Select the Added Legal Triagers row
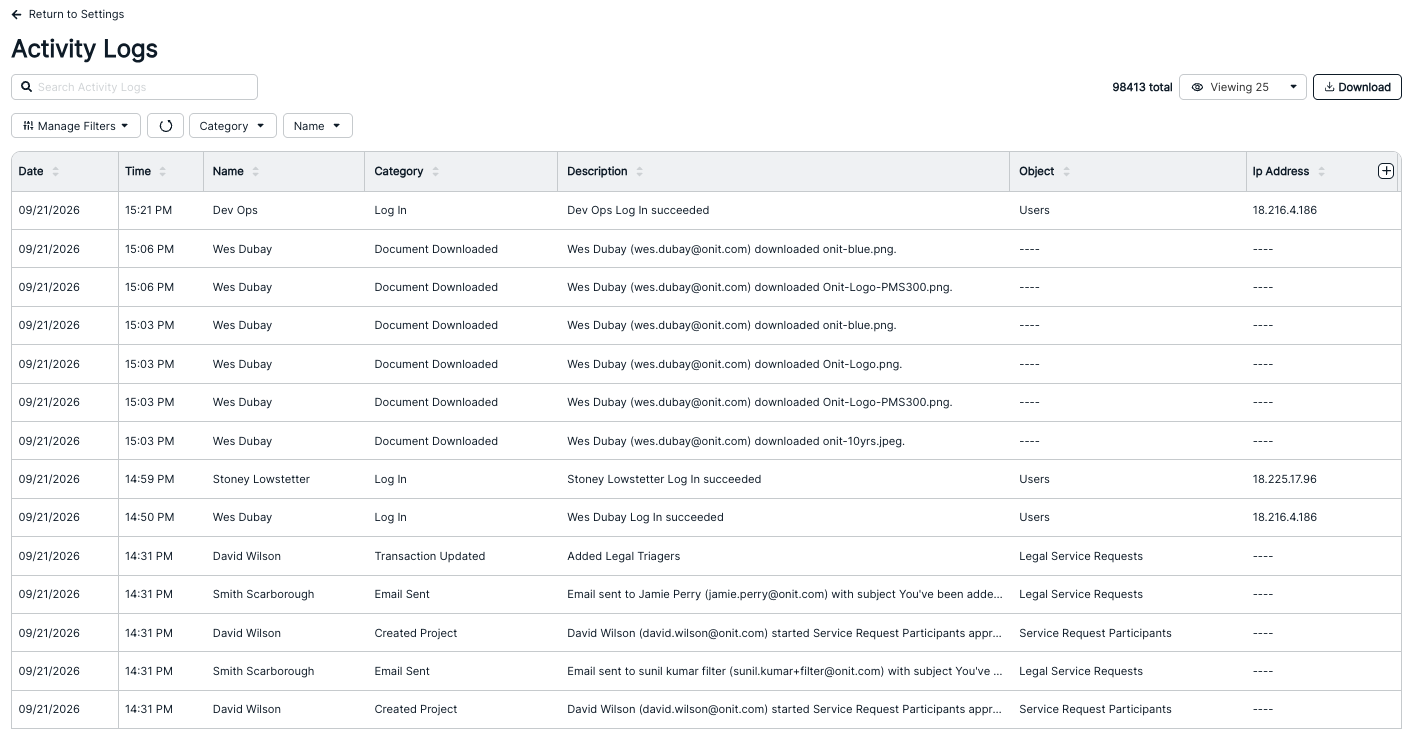Image resolution: width=1420 pixels, height=729 pixels. point(706,556)
